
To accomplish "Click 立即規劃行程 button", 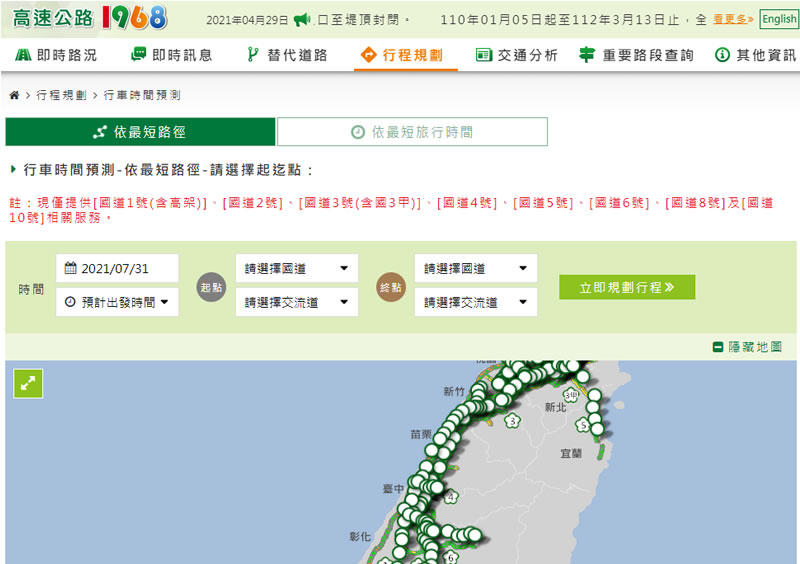I will [627, 287].
